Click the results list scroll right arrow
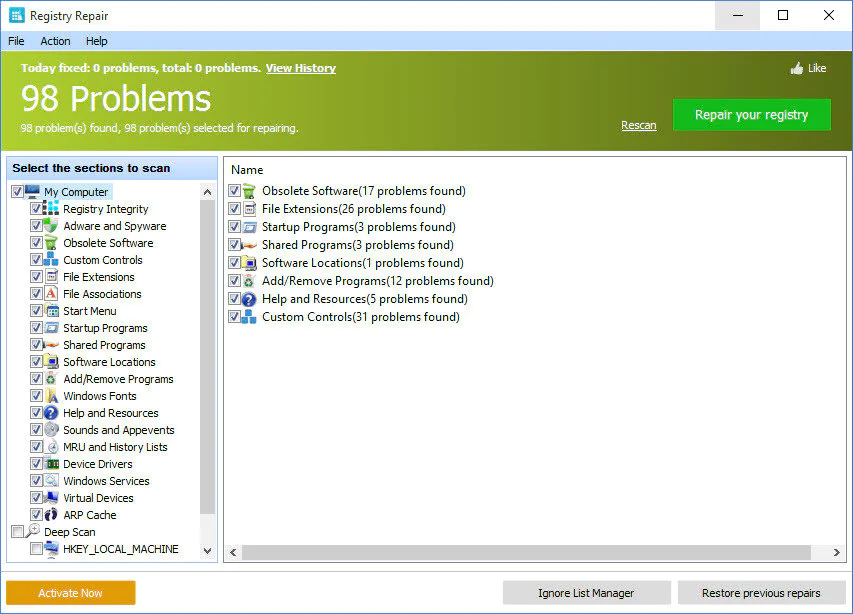Viewport: 853px width, 614px height. [836, 553]
